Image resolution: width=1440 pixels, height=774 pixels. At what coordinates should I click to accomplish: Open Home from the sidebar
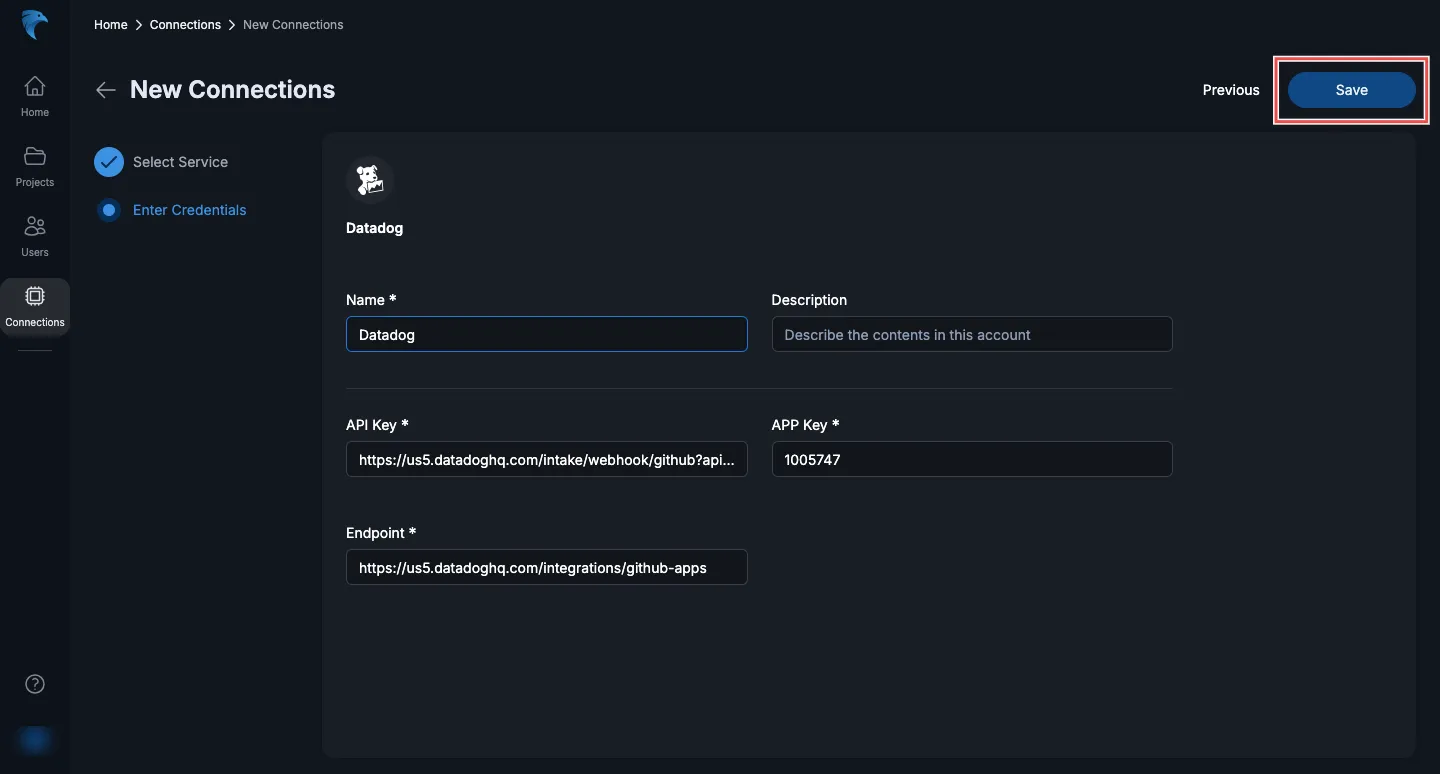click(x=35, y=96)
